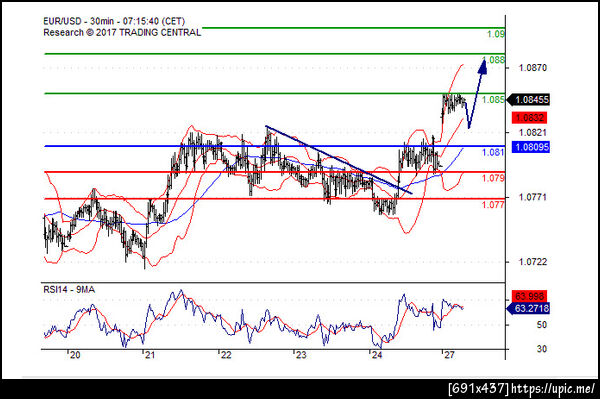Click the blue 1.08095 price tag

coord(530,147)
